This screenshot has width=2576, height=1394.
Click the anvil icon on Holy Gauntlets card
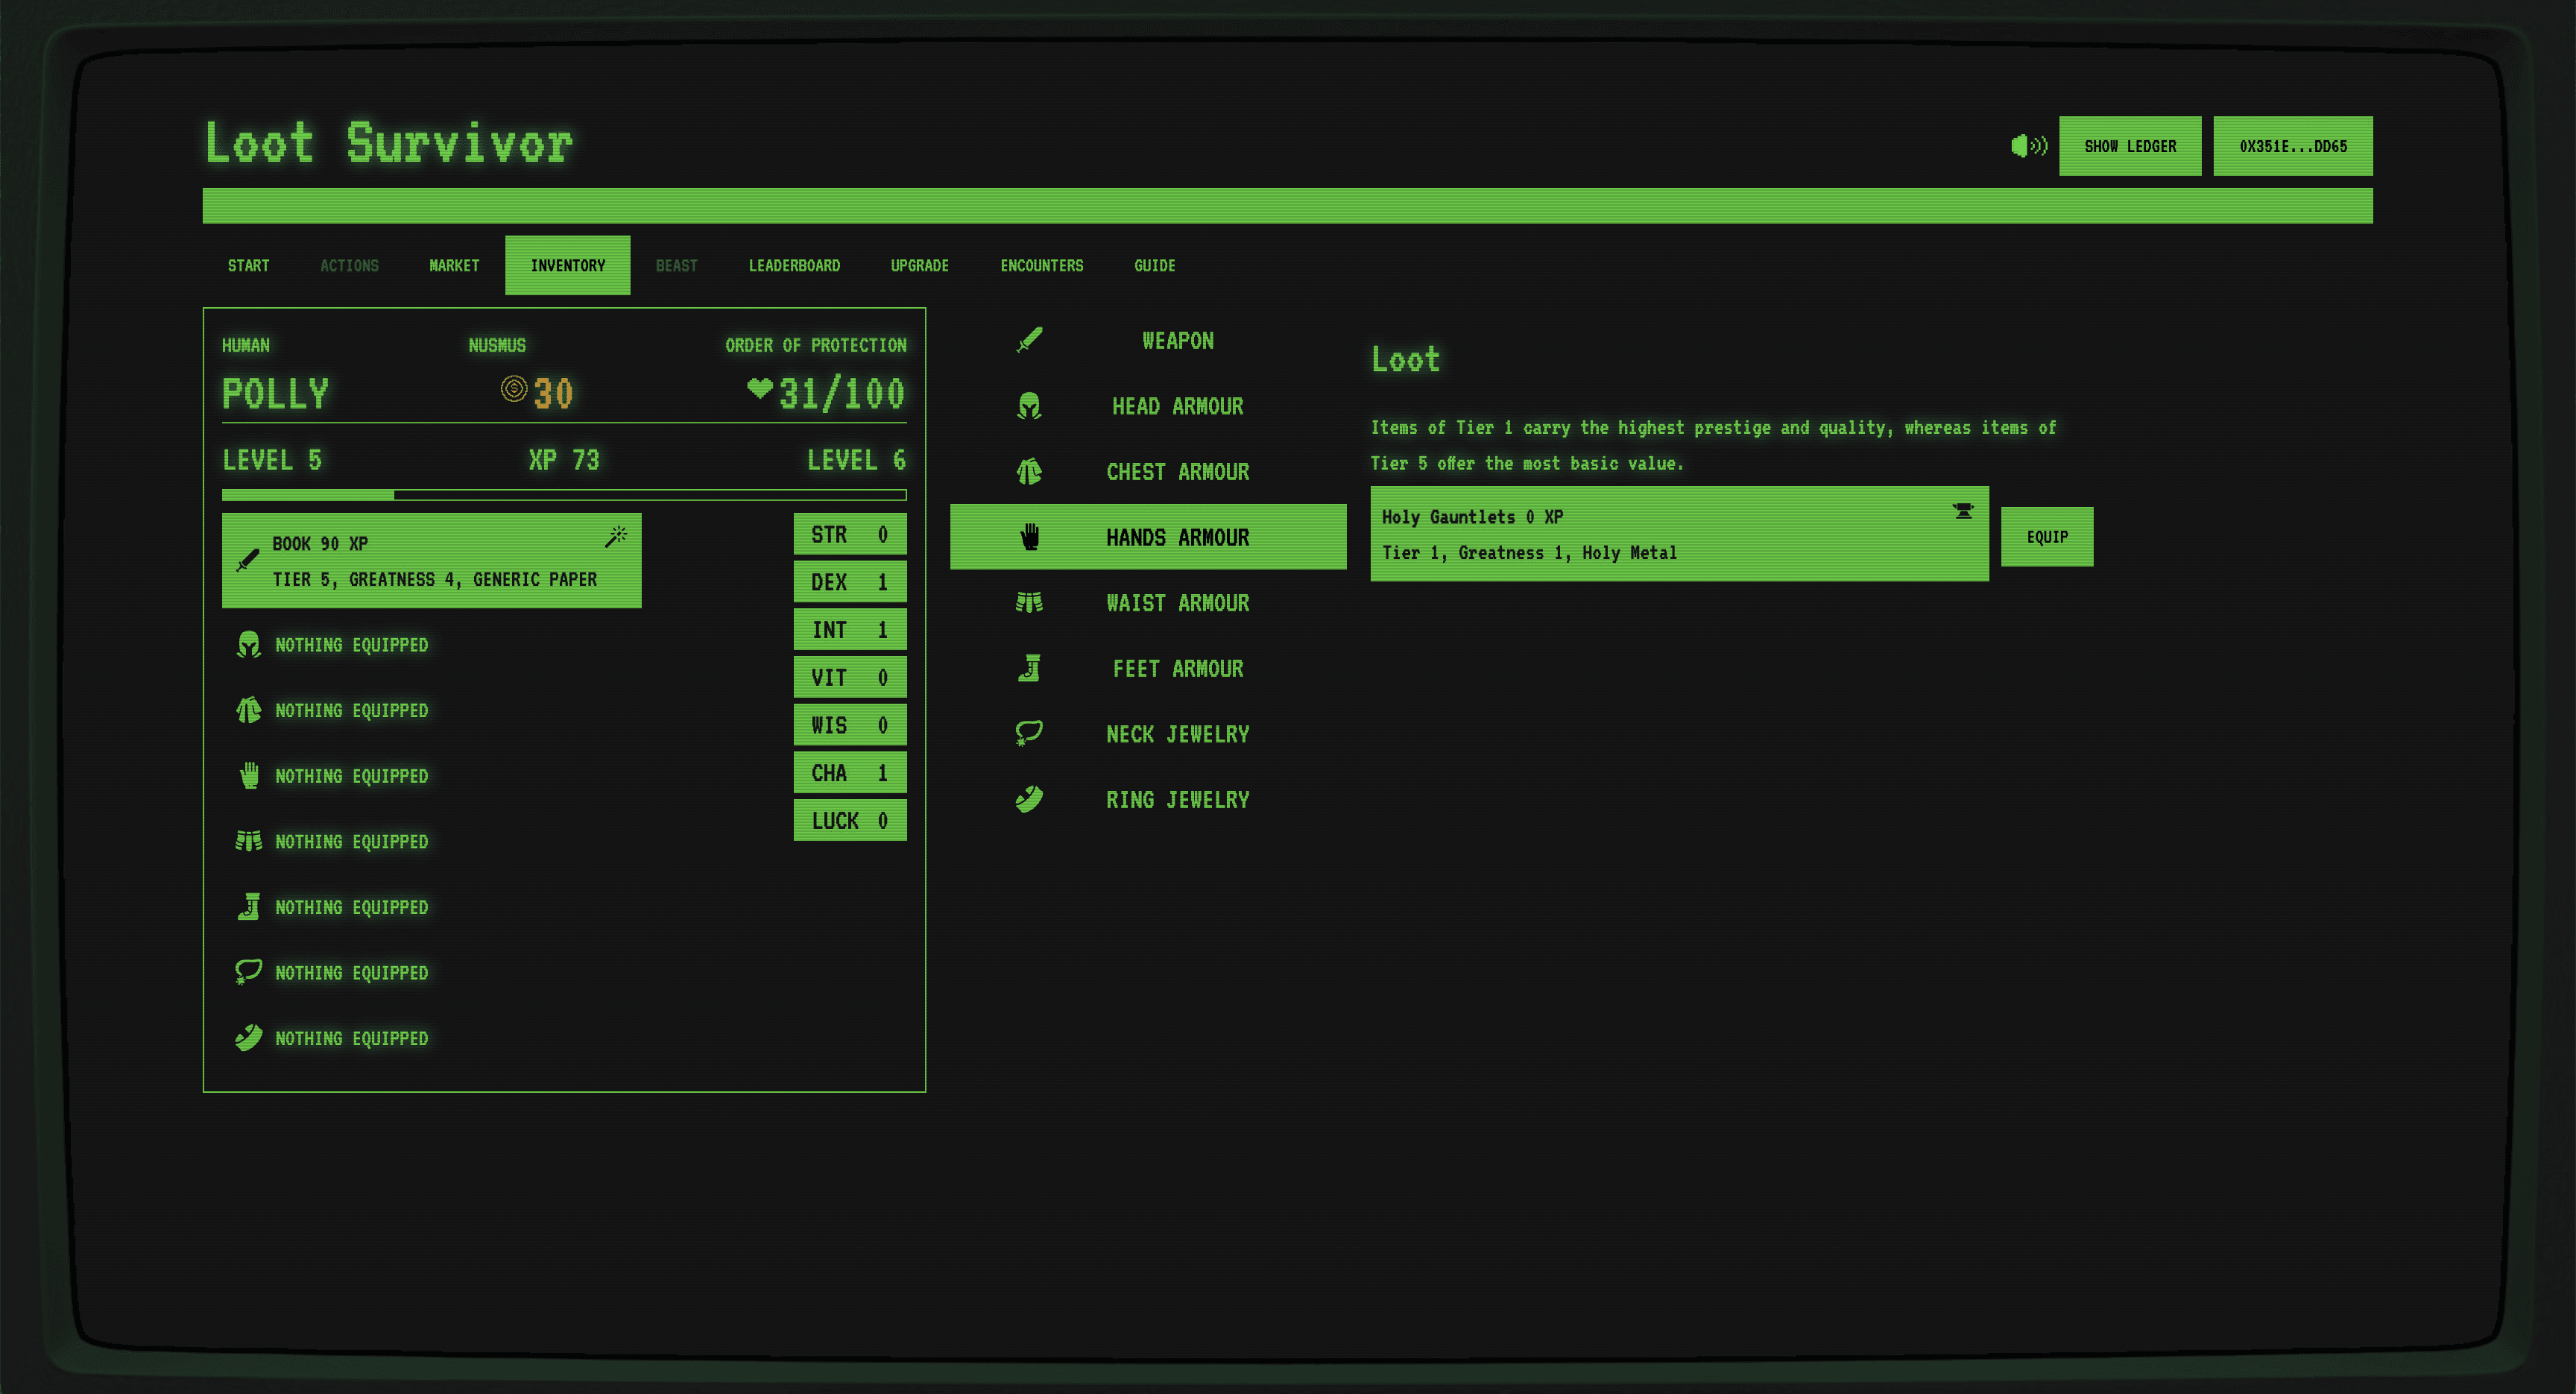[x=1963, y=511]
